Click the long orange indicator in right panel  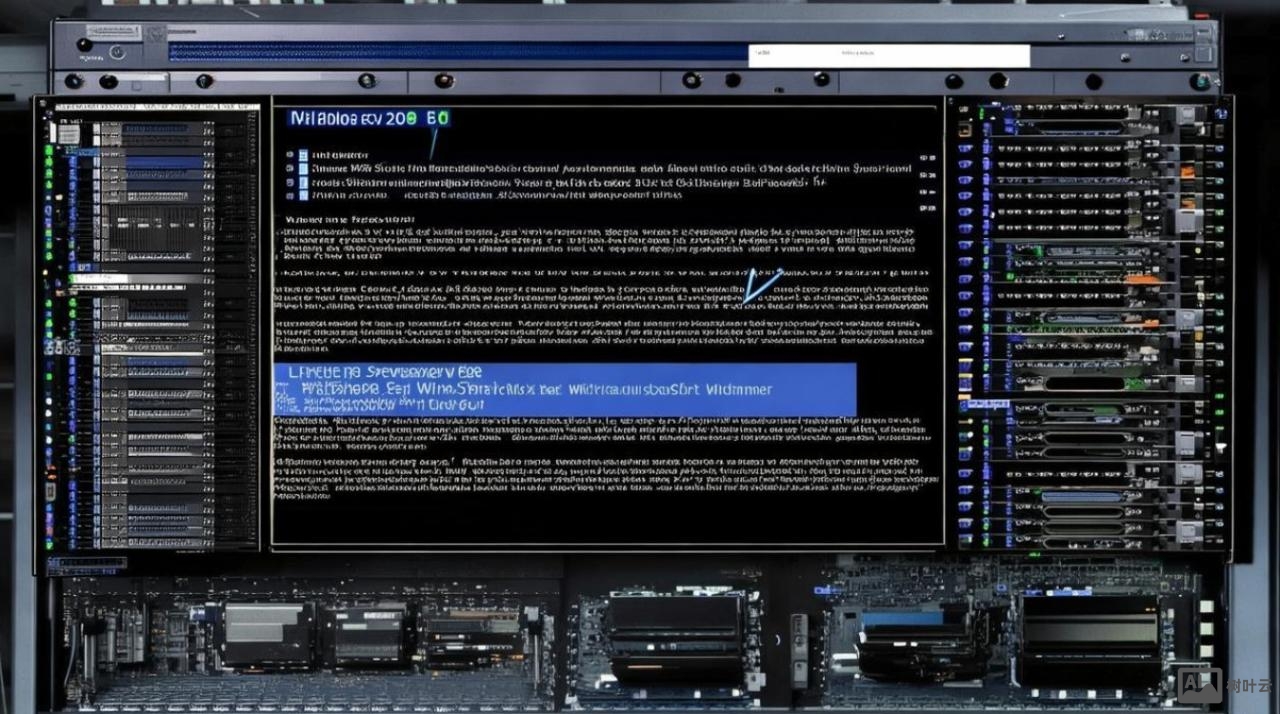[x=1142, y=279]
